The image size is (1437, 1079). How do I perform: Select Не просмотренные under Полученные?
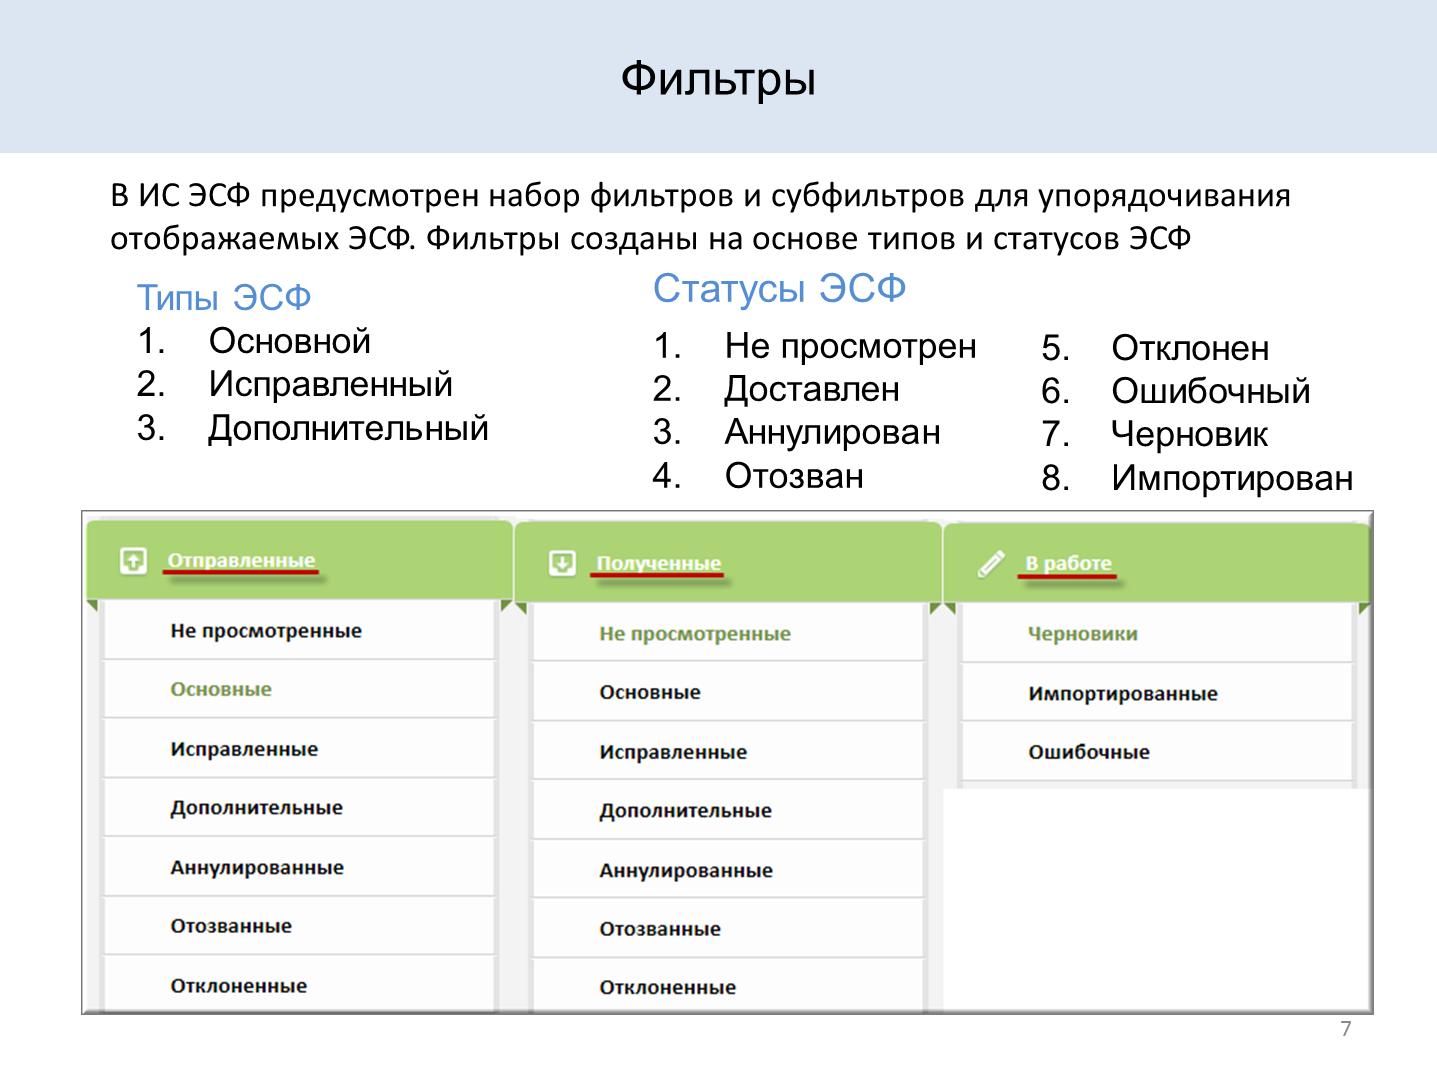(695, 634)
